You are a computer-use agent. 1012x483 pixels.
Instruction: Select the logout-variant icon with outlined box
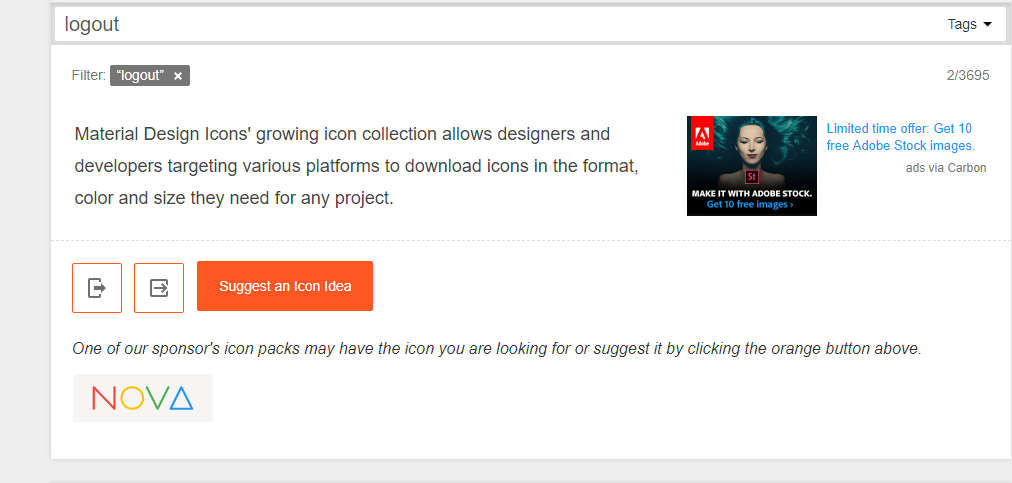[159, 287]
